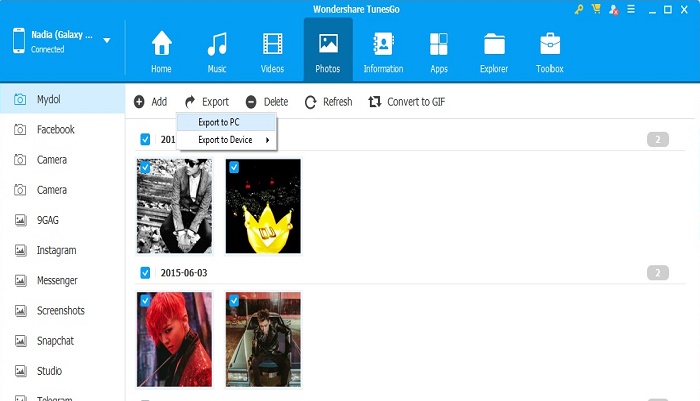Deselect the yellow crown photo checkbox
Image resolution: width=700 pixels, height=401 pixels.
(x=233, y=168)
